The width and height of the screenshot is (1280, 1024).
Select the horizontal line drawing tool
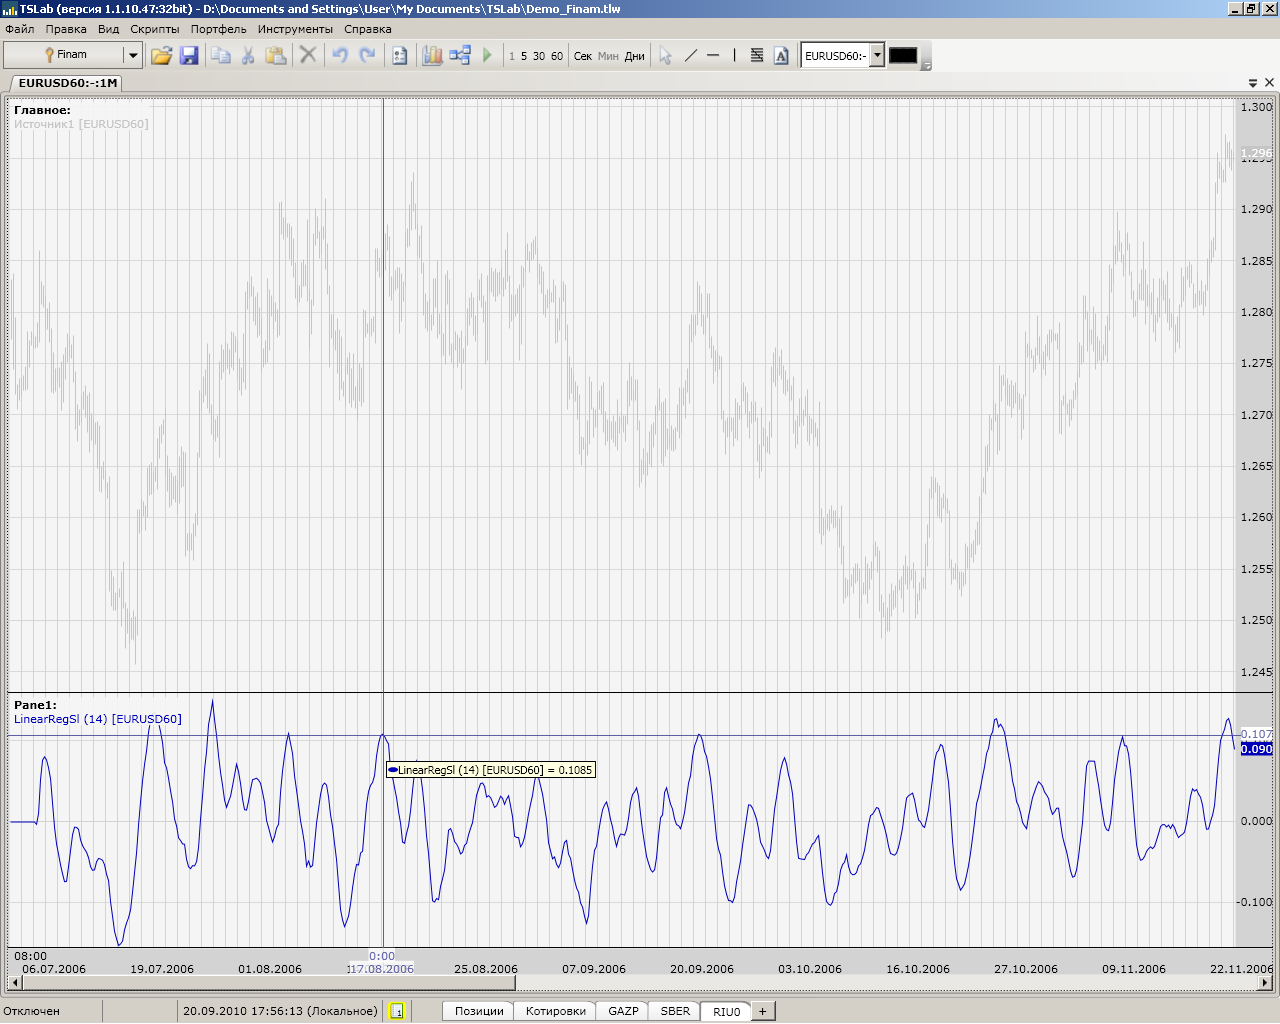[713, 56]
